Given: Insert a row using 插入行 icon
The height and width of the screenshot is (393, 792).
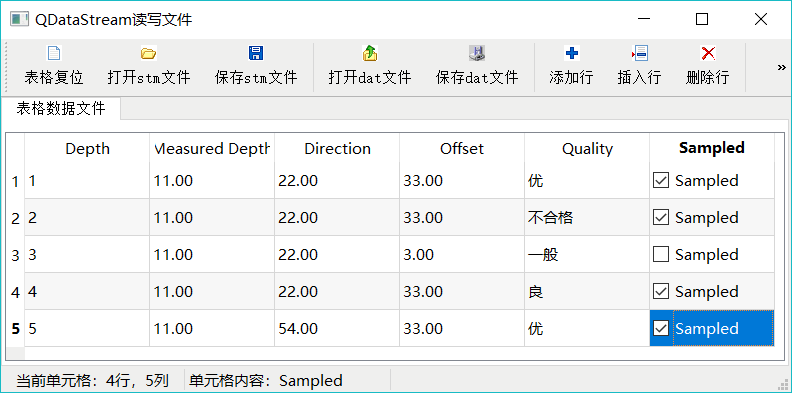Looking at the screenshot, I should [639, 53].
